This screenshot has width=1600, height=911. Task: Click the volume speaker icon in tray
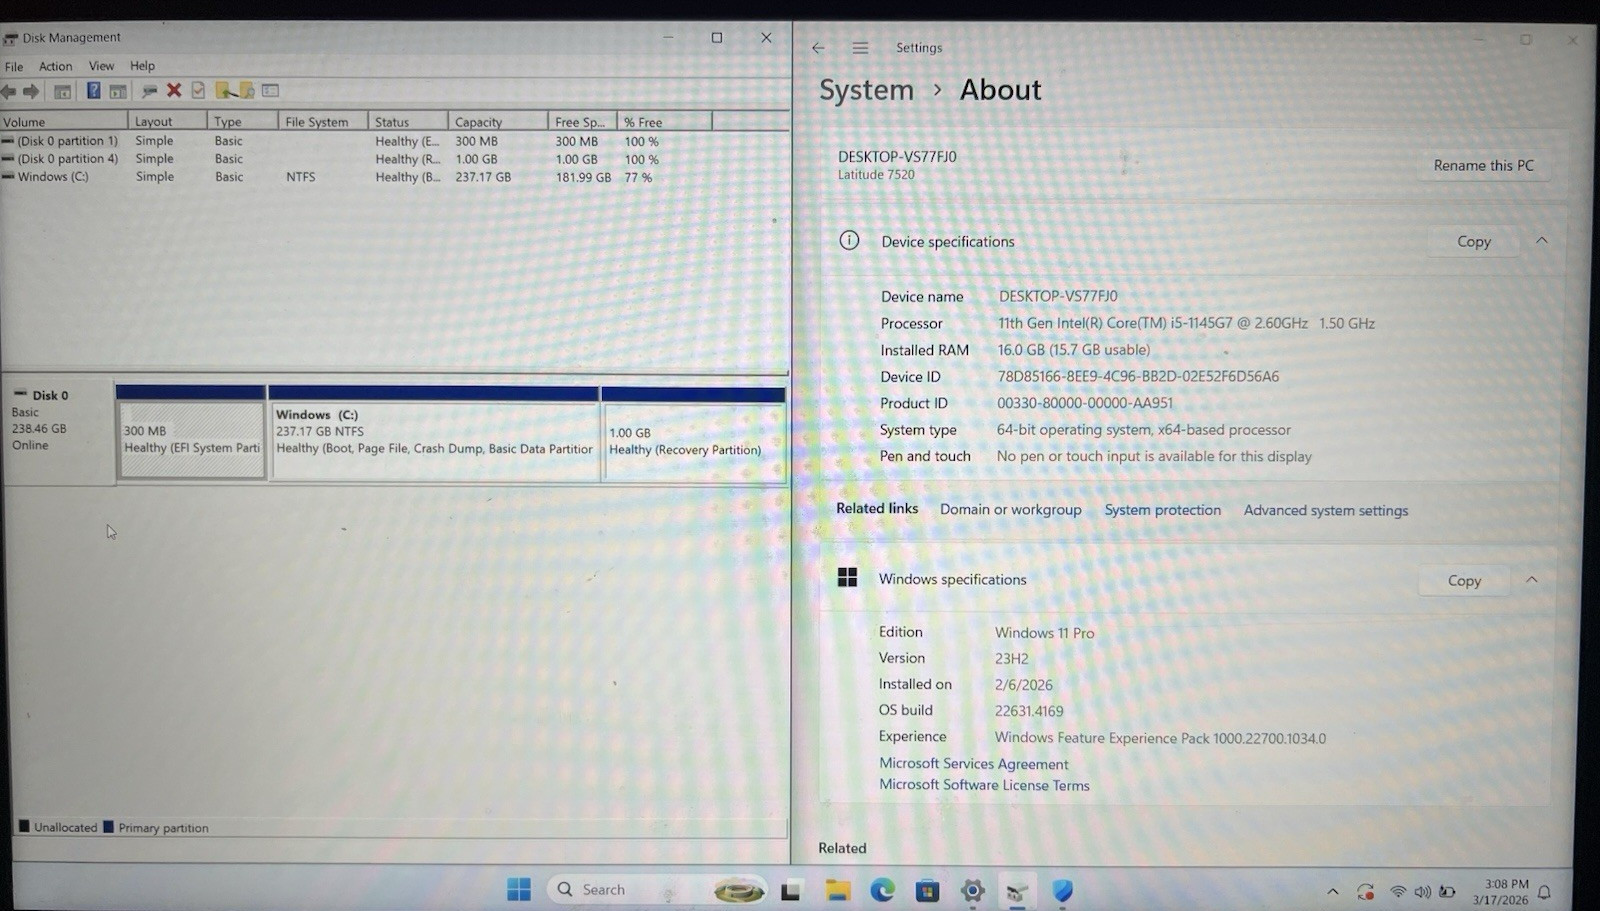tap(1422, 891)
